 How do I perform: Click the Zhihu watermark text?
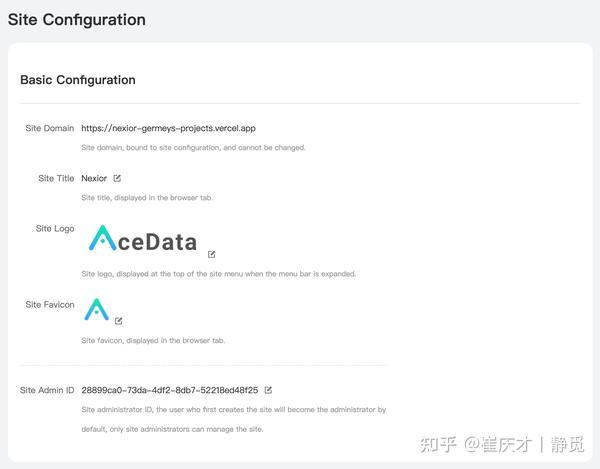502,445
